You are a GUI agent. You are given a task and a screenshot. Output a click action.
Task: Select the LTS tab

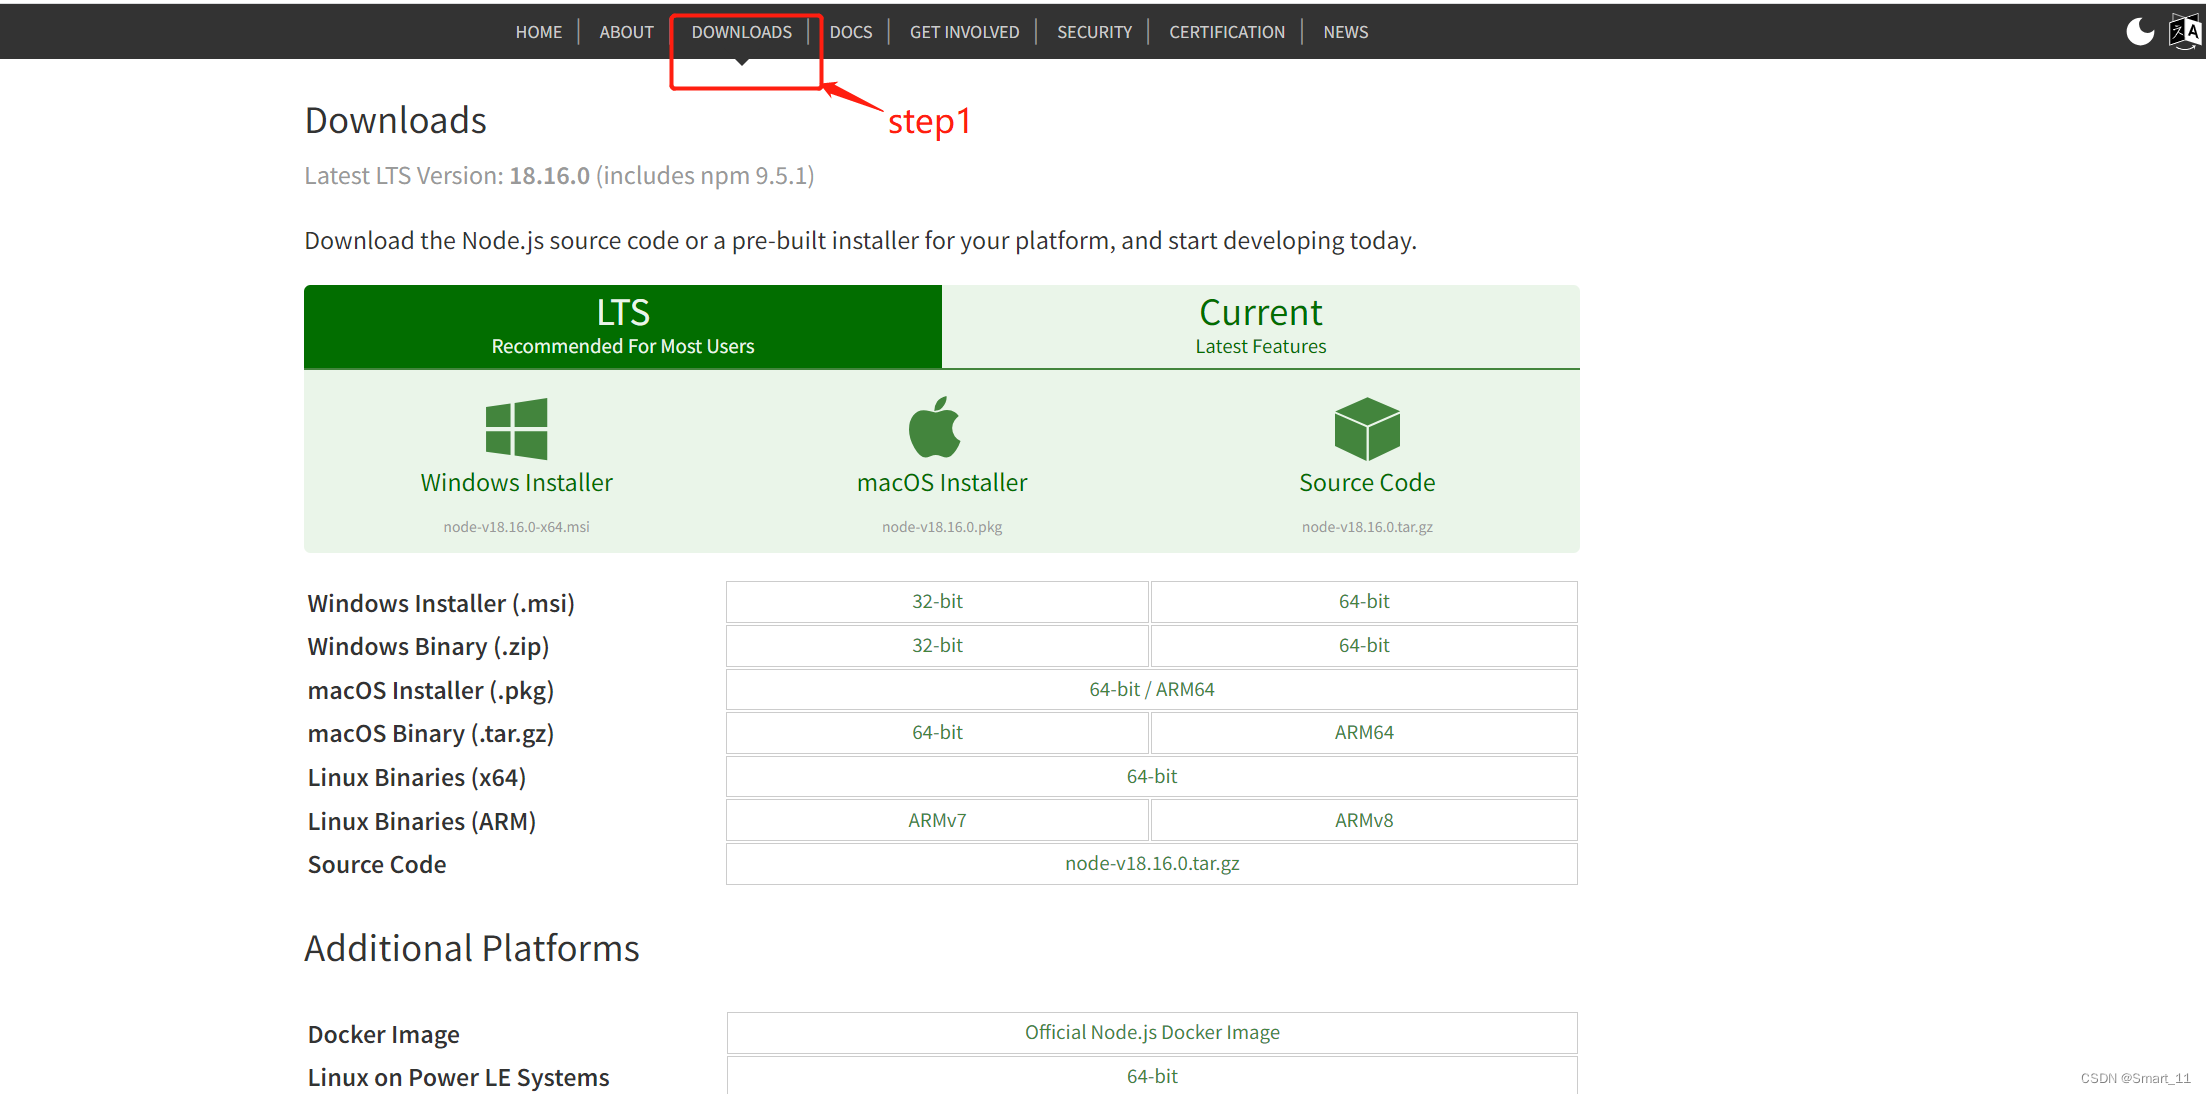(623, 327)
